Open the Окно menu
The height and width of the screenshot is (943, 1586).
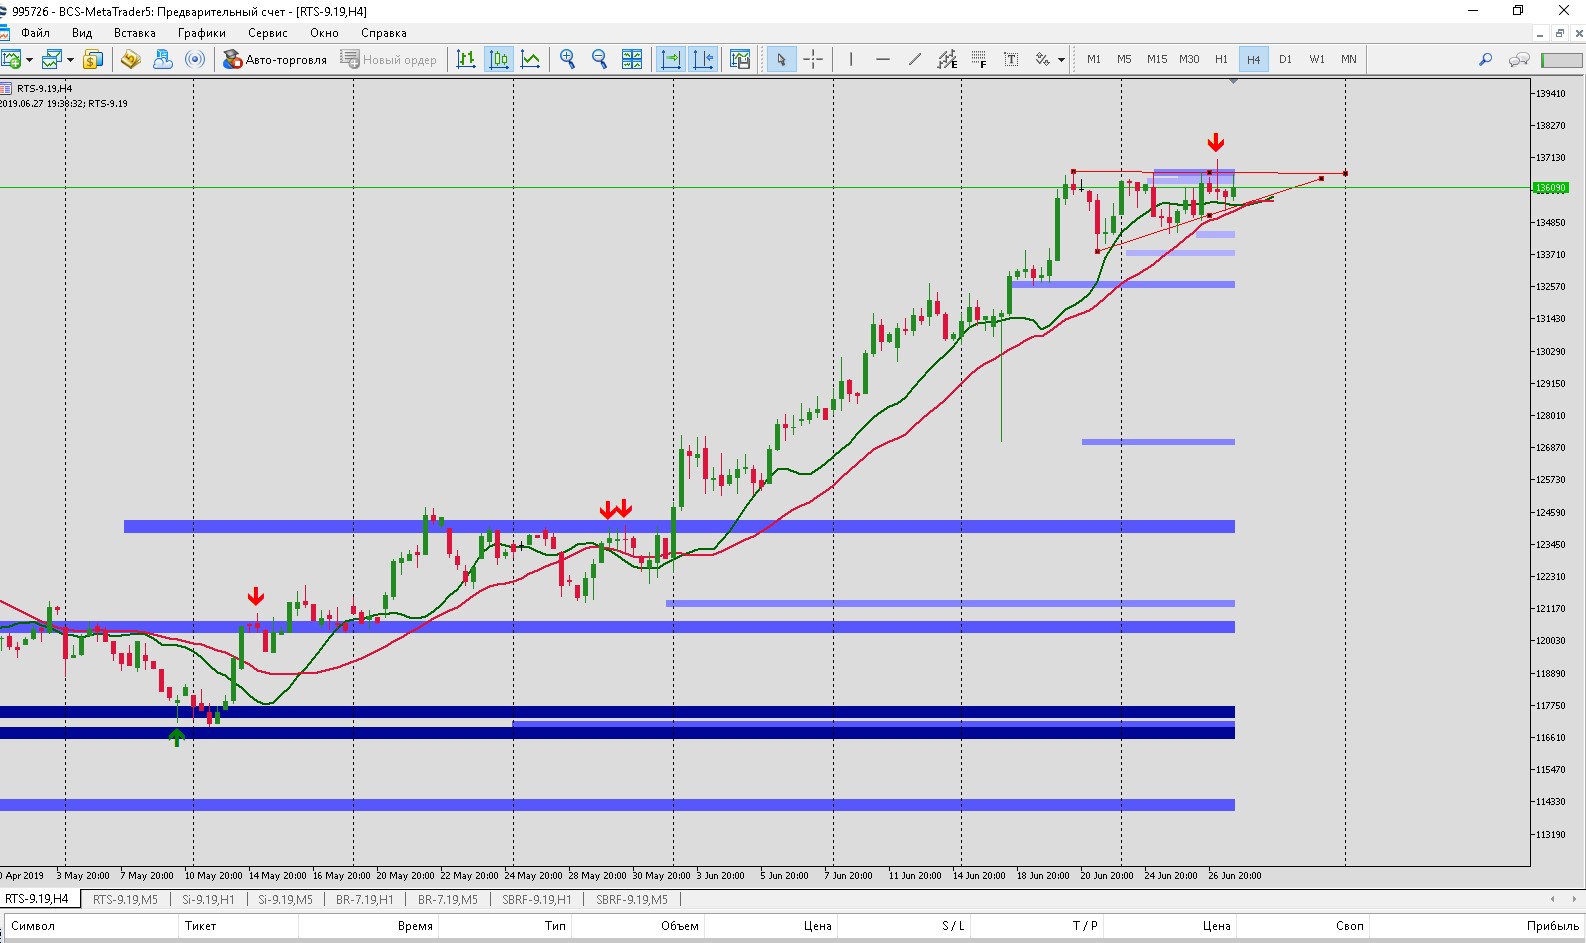click(x=324, y=33)
